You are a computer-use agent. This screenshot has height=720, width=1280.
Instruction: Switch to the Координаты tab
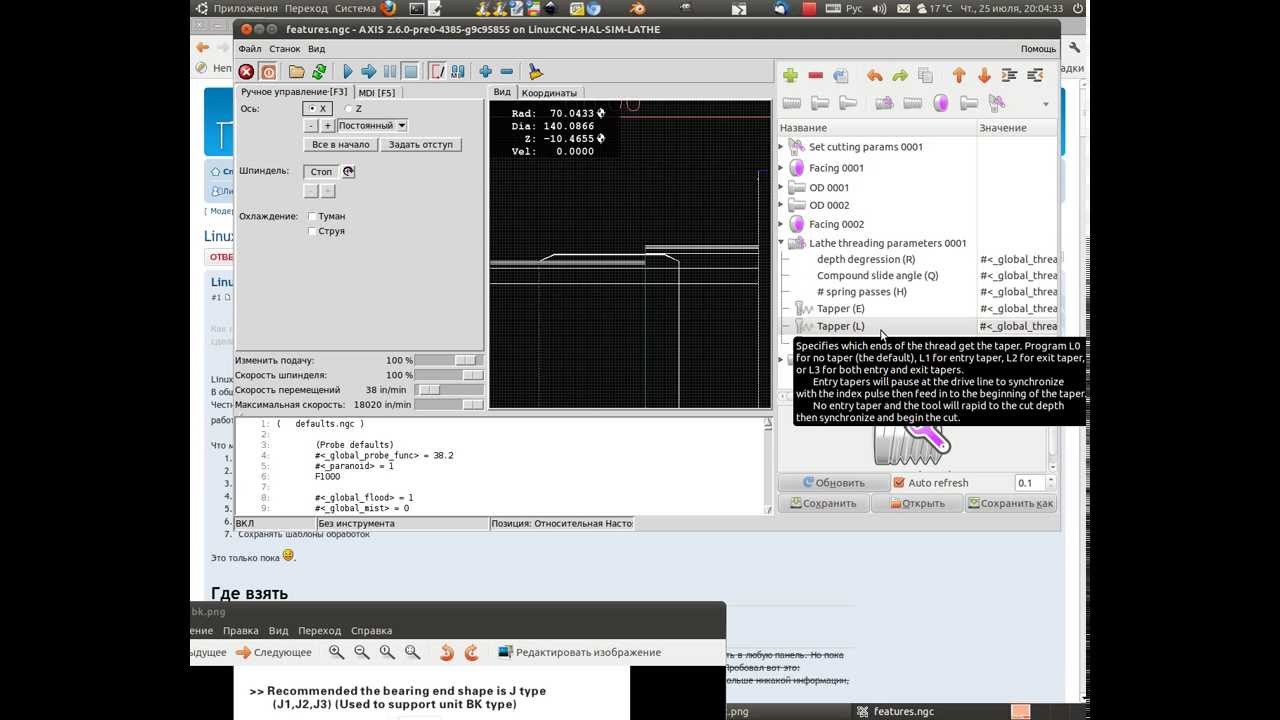(x=549, y=93)
